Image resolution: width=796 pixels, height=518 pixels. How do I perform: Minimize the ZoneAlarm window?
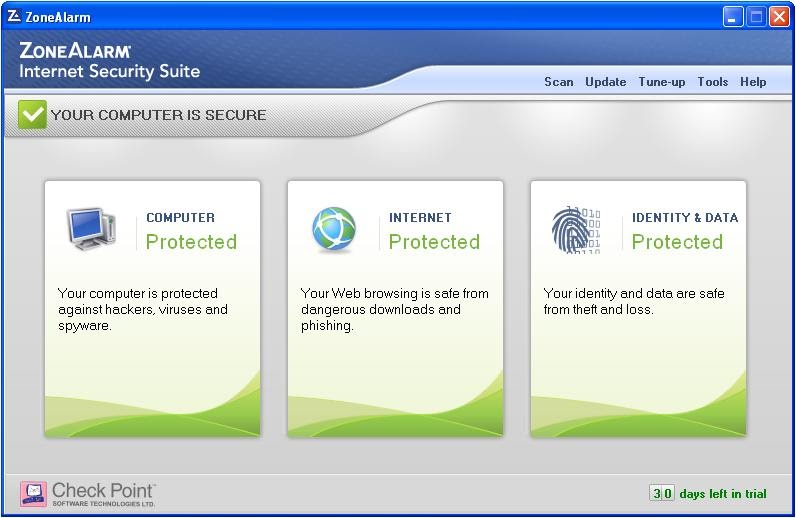(733, 17)
